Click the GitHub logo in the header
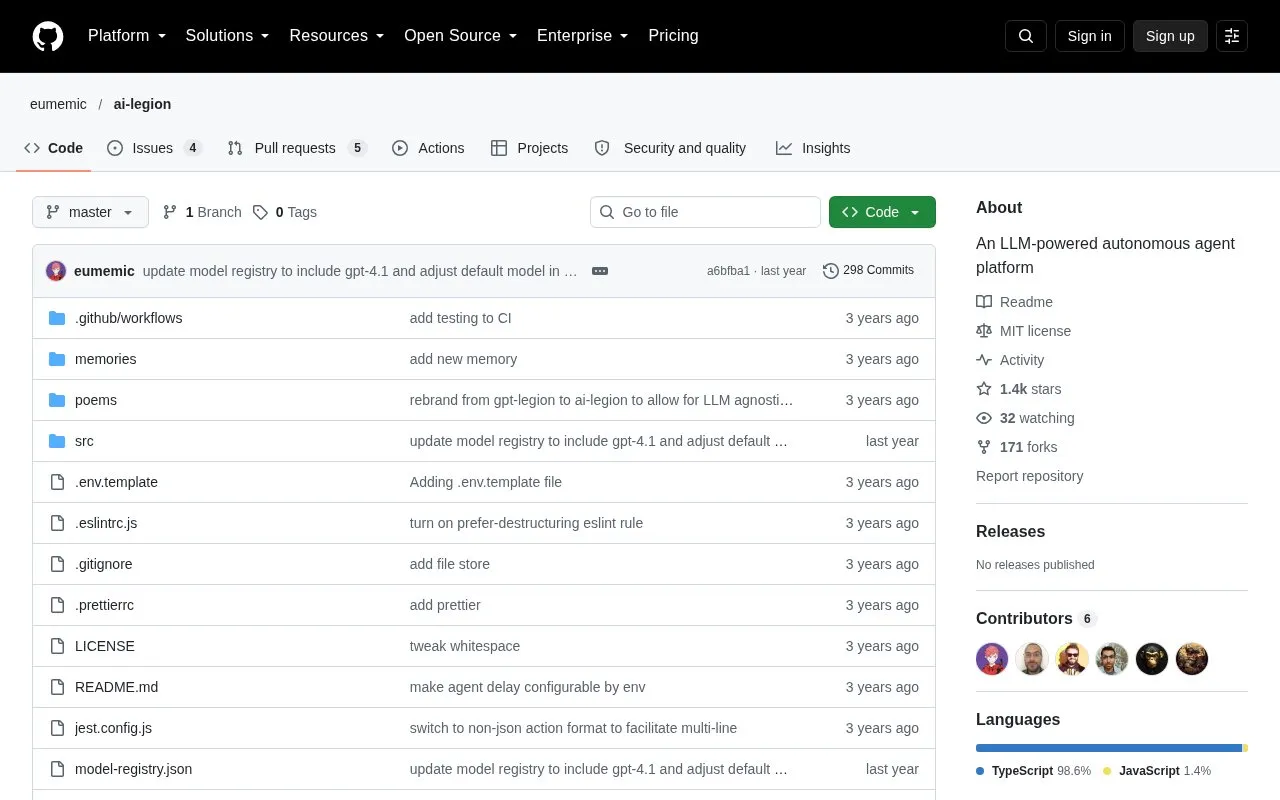This screenshot has width=1280, height=800. [48, 36]
